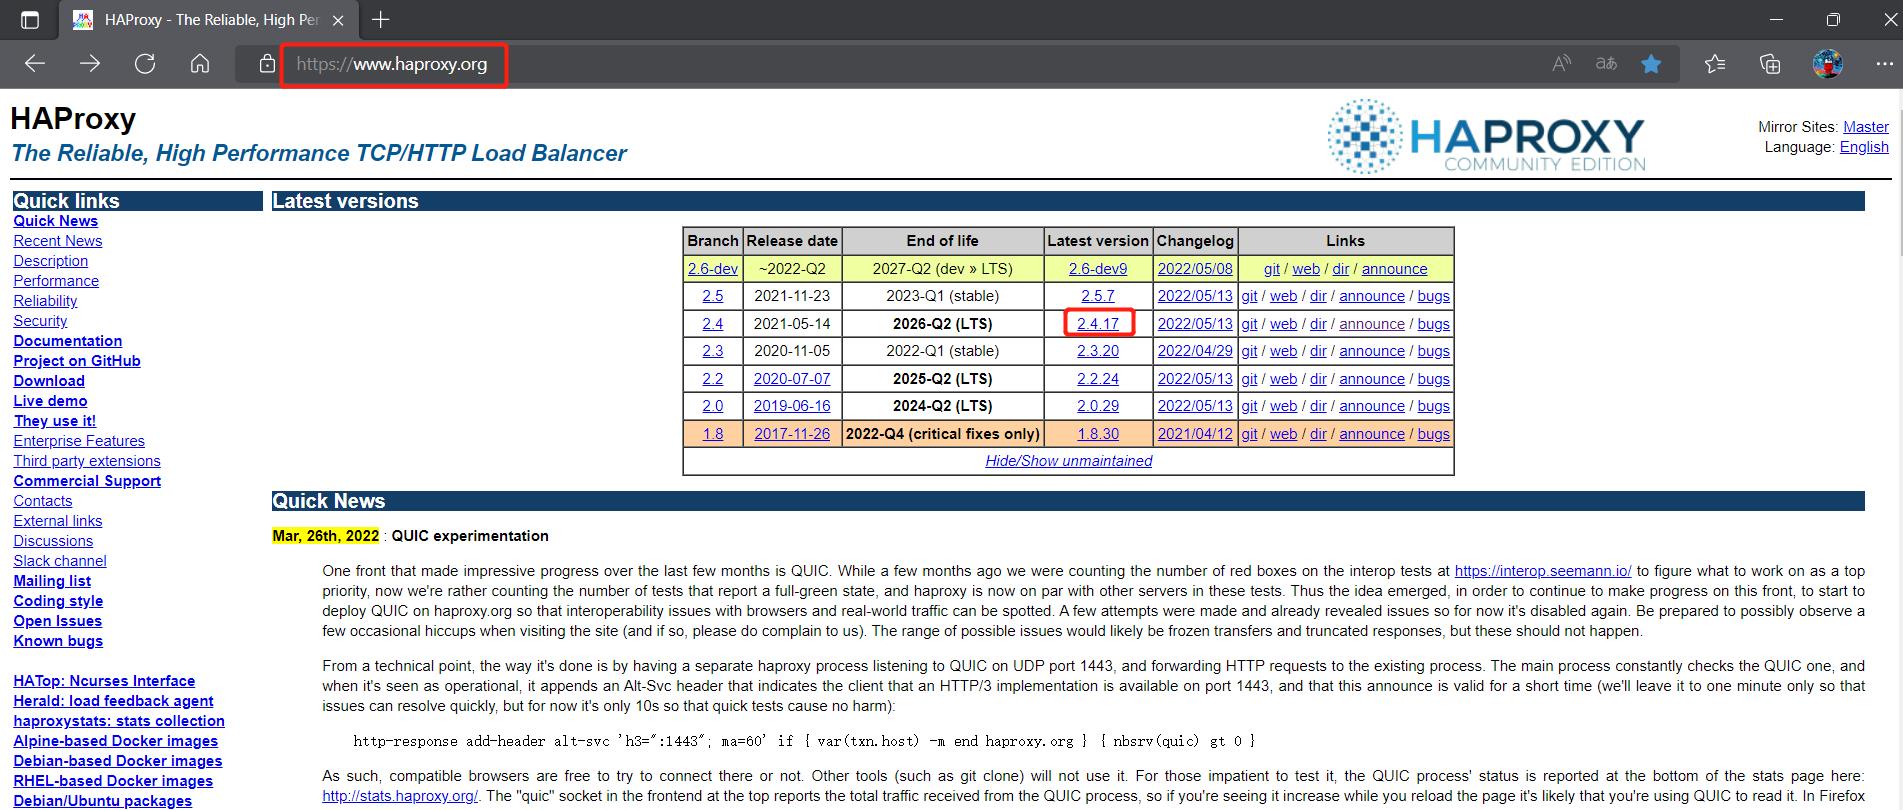1903x810 pixels.
Task: Go to the browser Home icon
Action: (200, 64)
